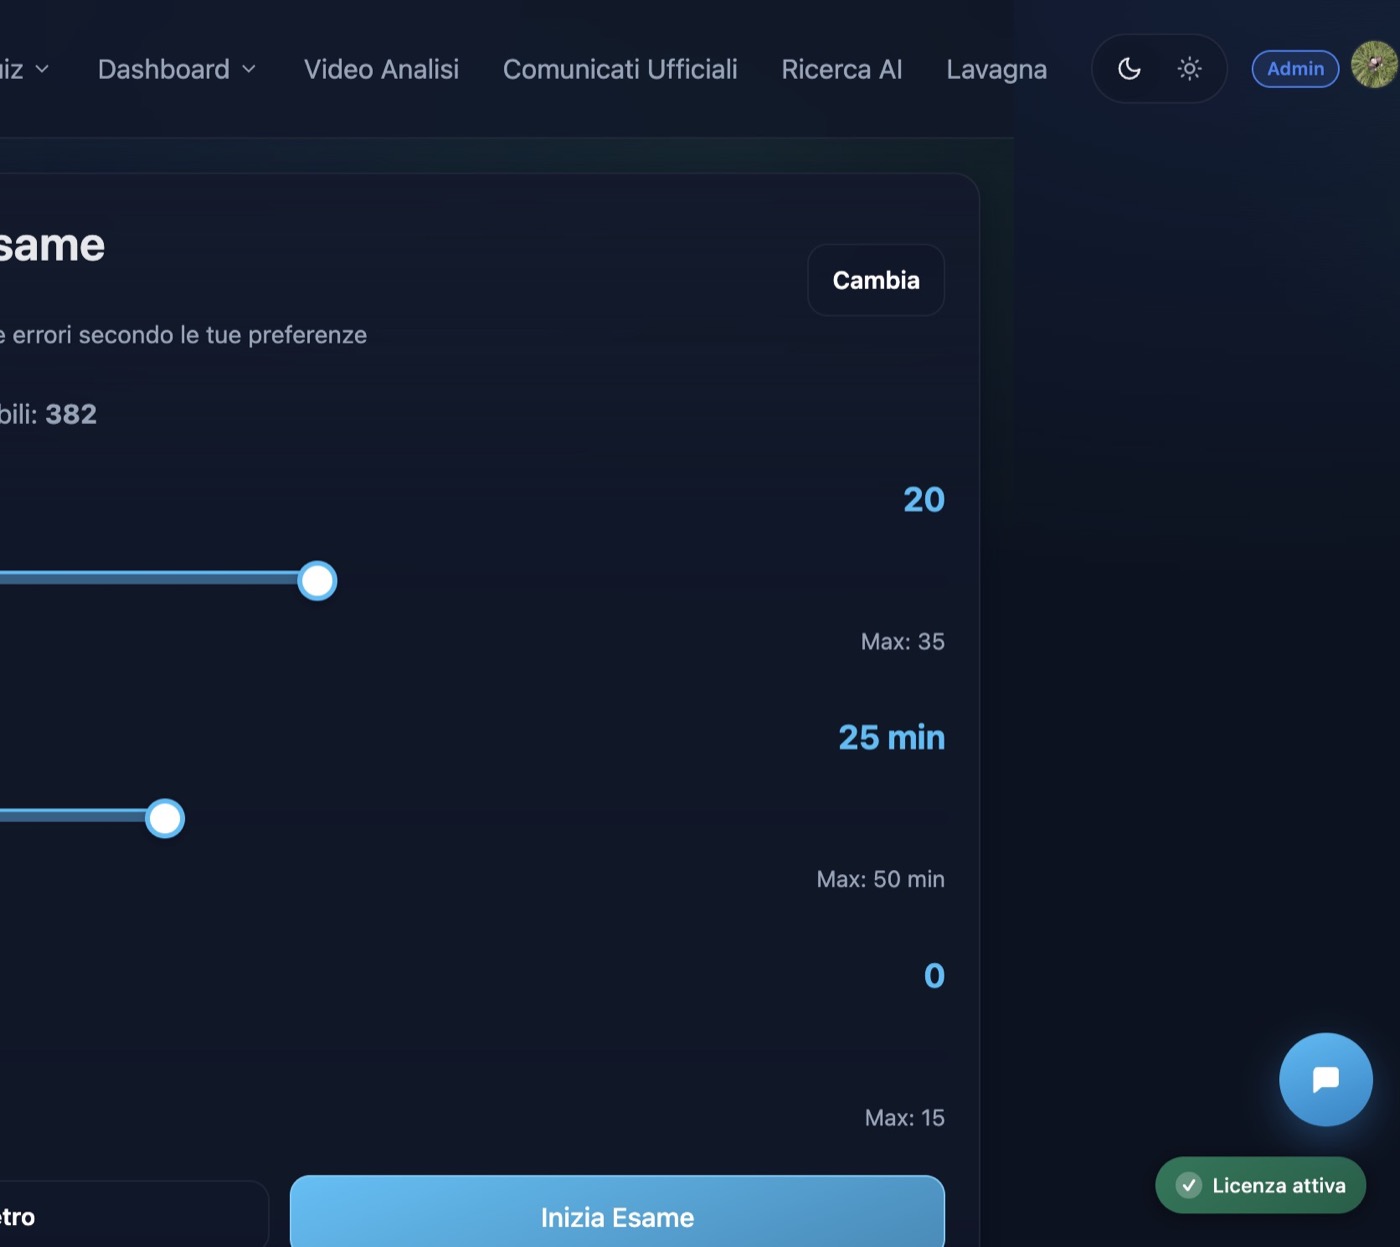
Task: Open the chat bubble floating button
Action: click(1326, 1079)
